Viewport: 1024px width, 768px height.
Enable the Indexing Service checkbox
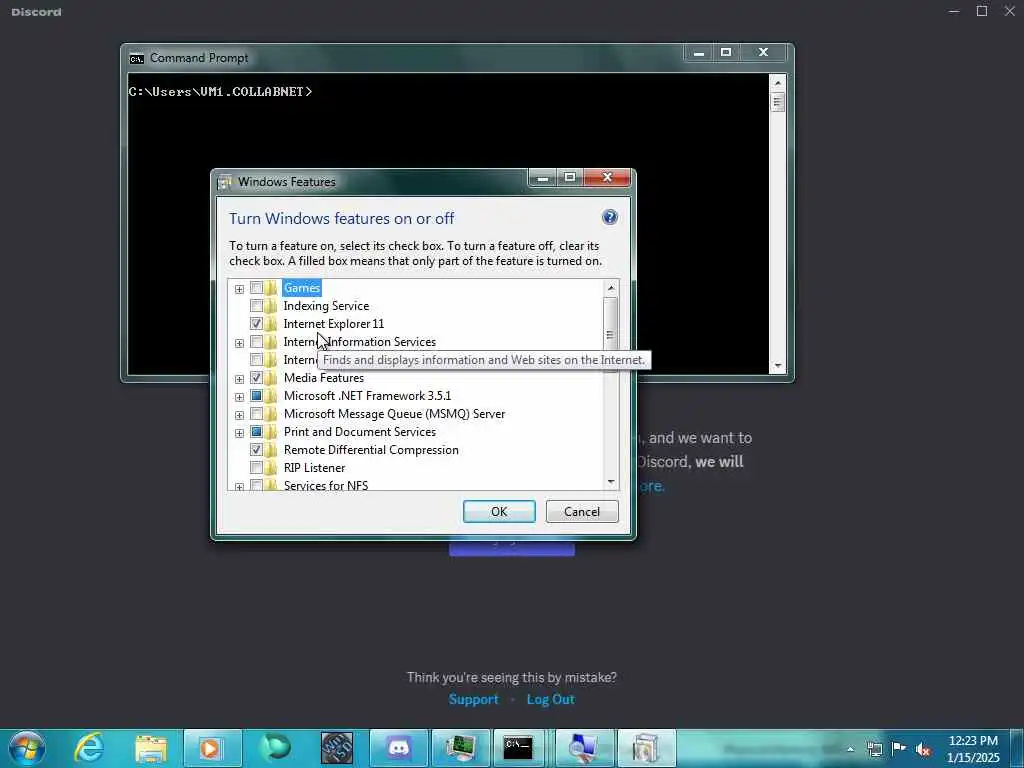pos(256,306)
